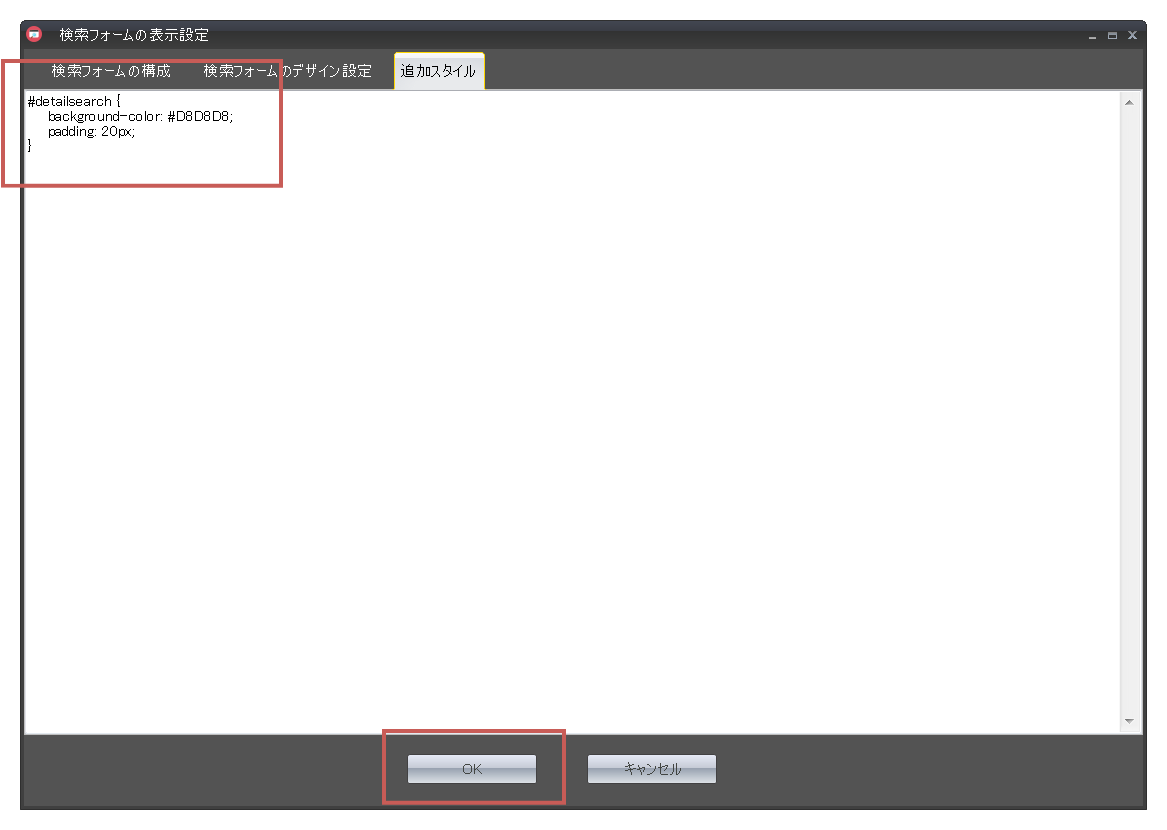Click the red app icon in title bar
This screenshot has height=830, width=1167.
pos(34,34)
